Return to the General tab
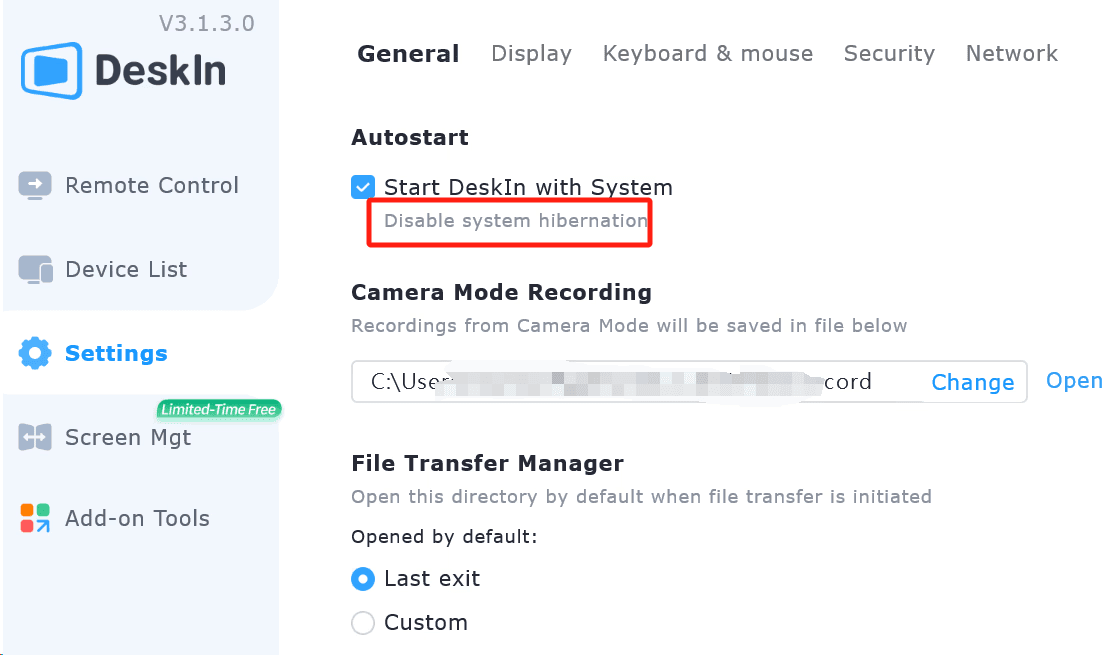Viewport: 1114px width, 655px height. coord(408,53)
